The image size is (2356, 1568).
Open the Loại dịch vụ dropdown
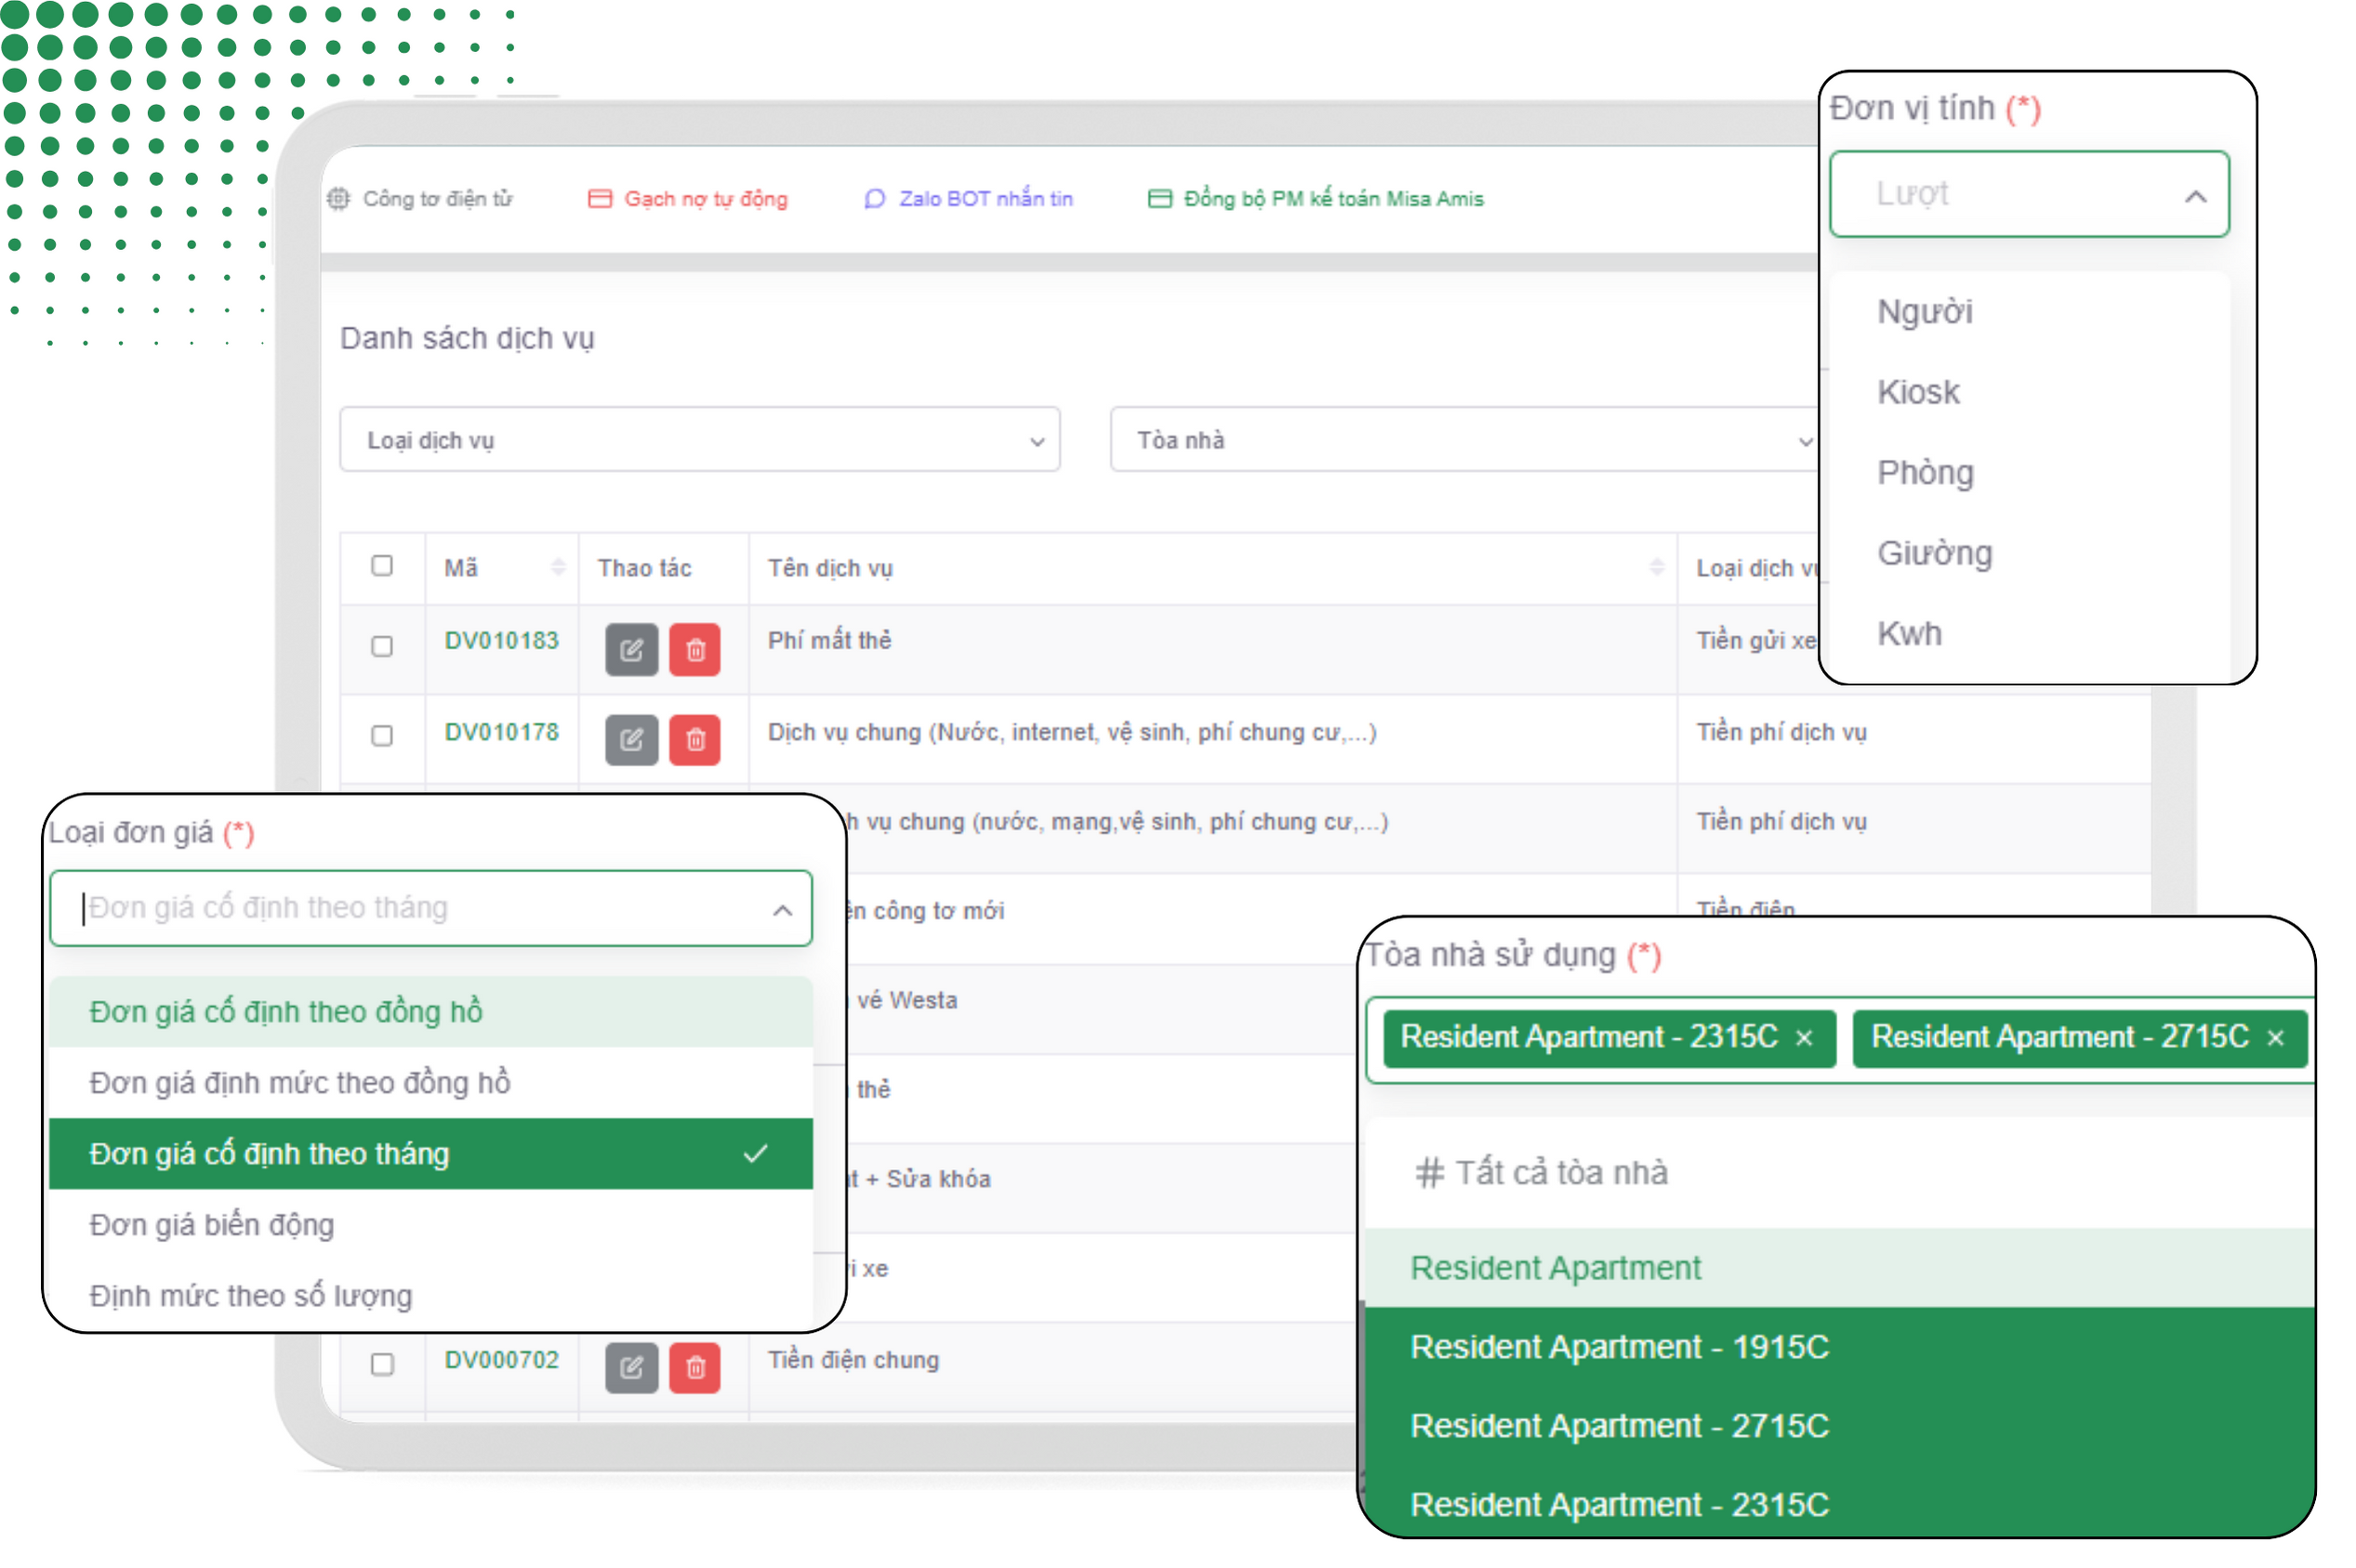(699, 440)
